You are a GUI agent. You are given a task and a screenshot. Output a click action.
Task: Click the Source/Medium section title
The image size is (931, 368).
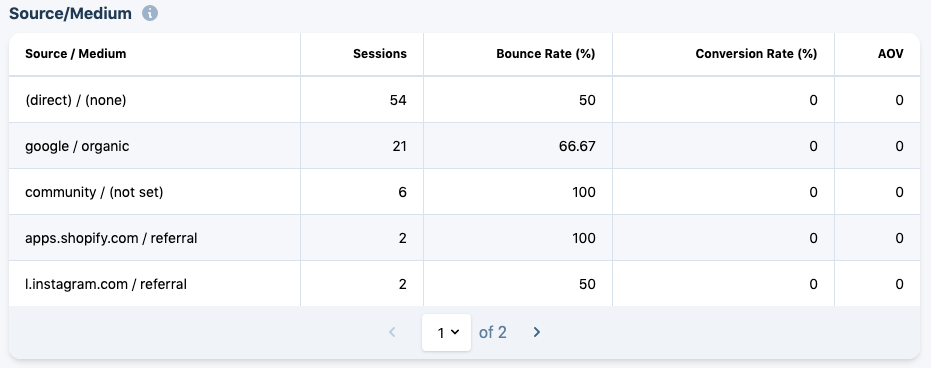point(70,13)
